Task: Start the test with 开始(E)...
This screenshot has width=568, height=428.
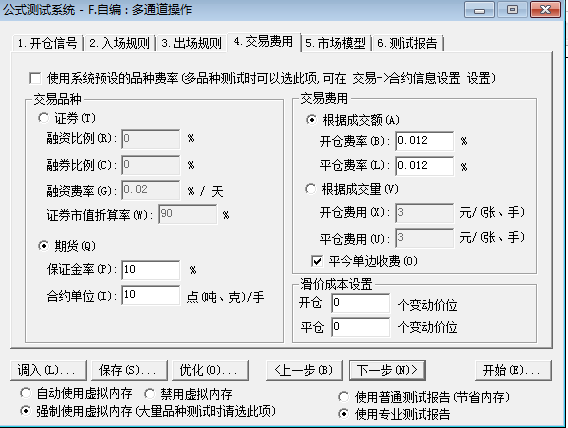Action: coord(513,370)
